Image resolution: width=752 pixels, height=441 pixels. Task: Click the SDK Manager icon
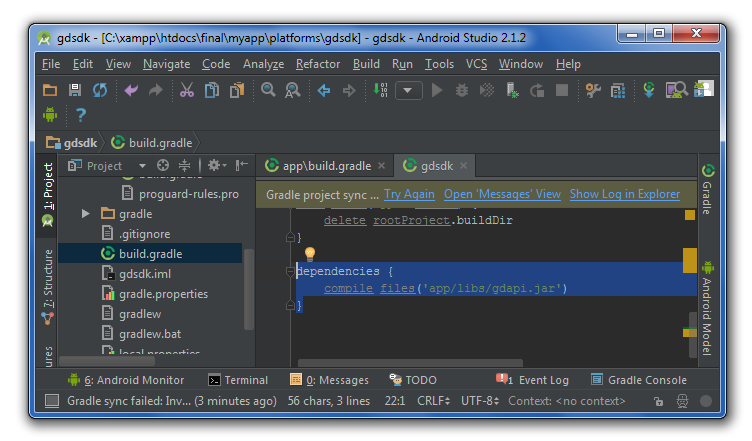[704, 89]
